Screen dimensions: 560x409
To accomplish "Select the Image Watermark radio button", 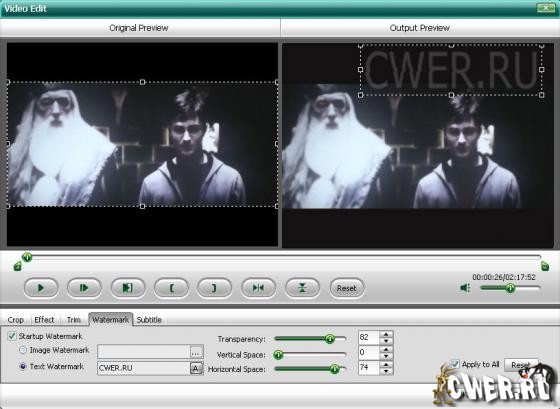I will click(23, 350).
